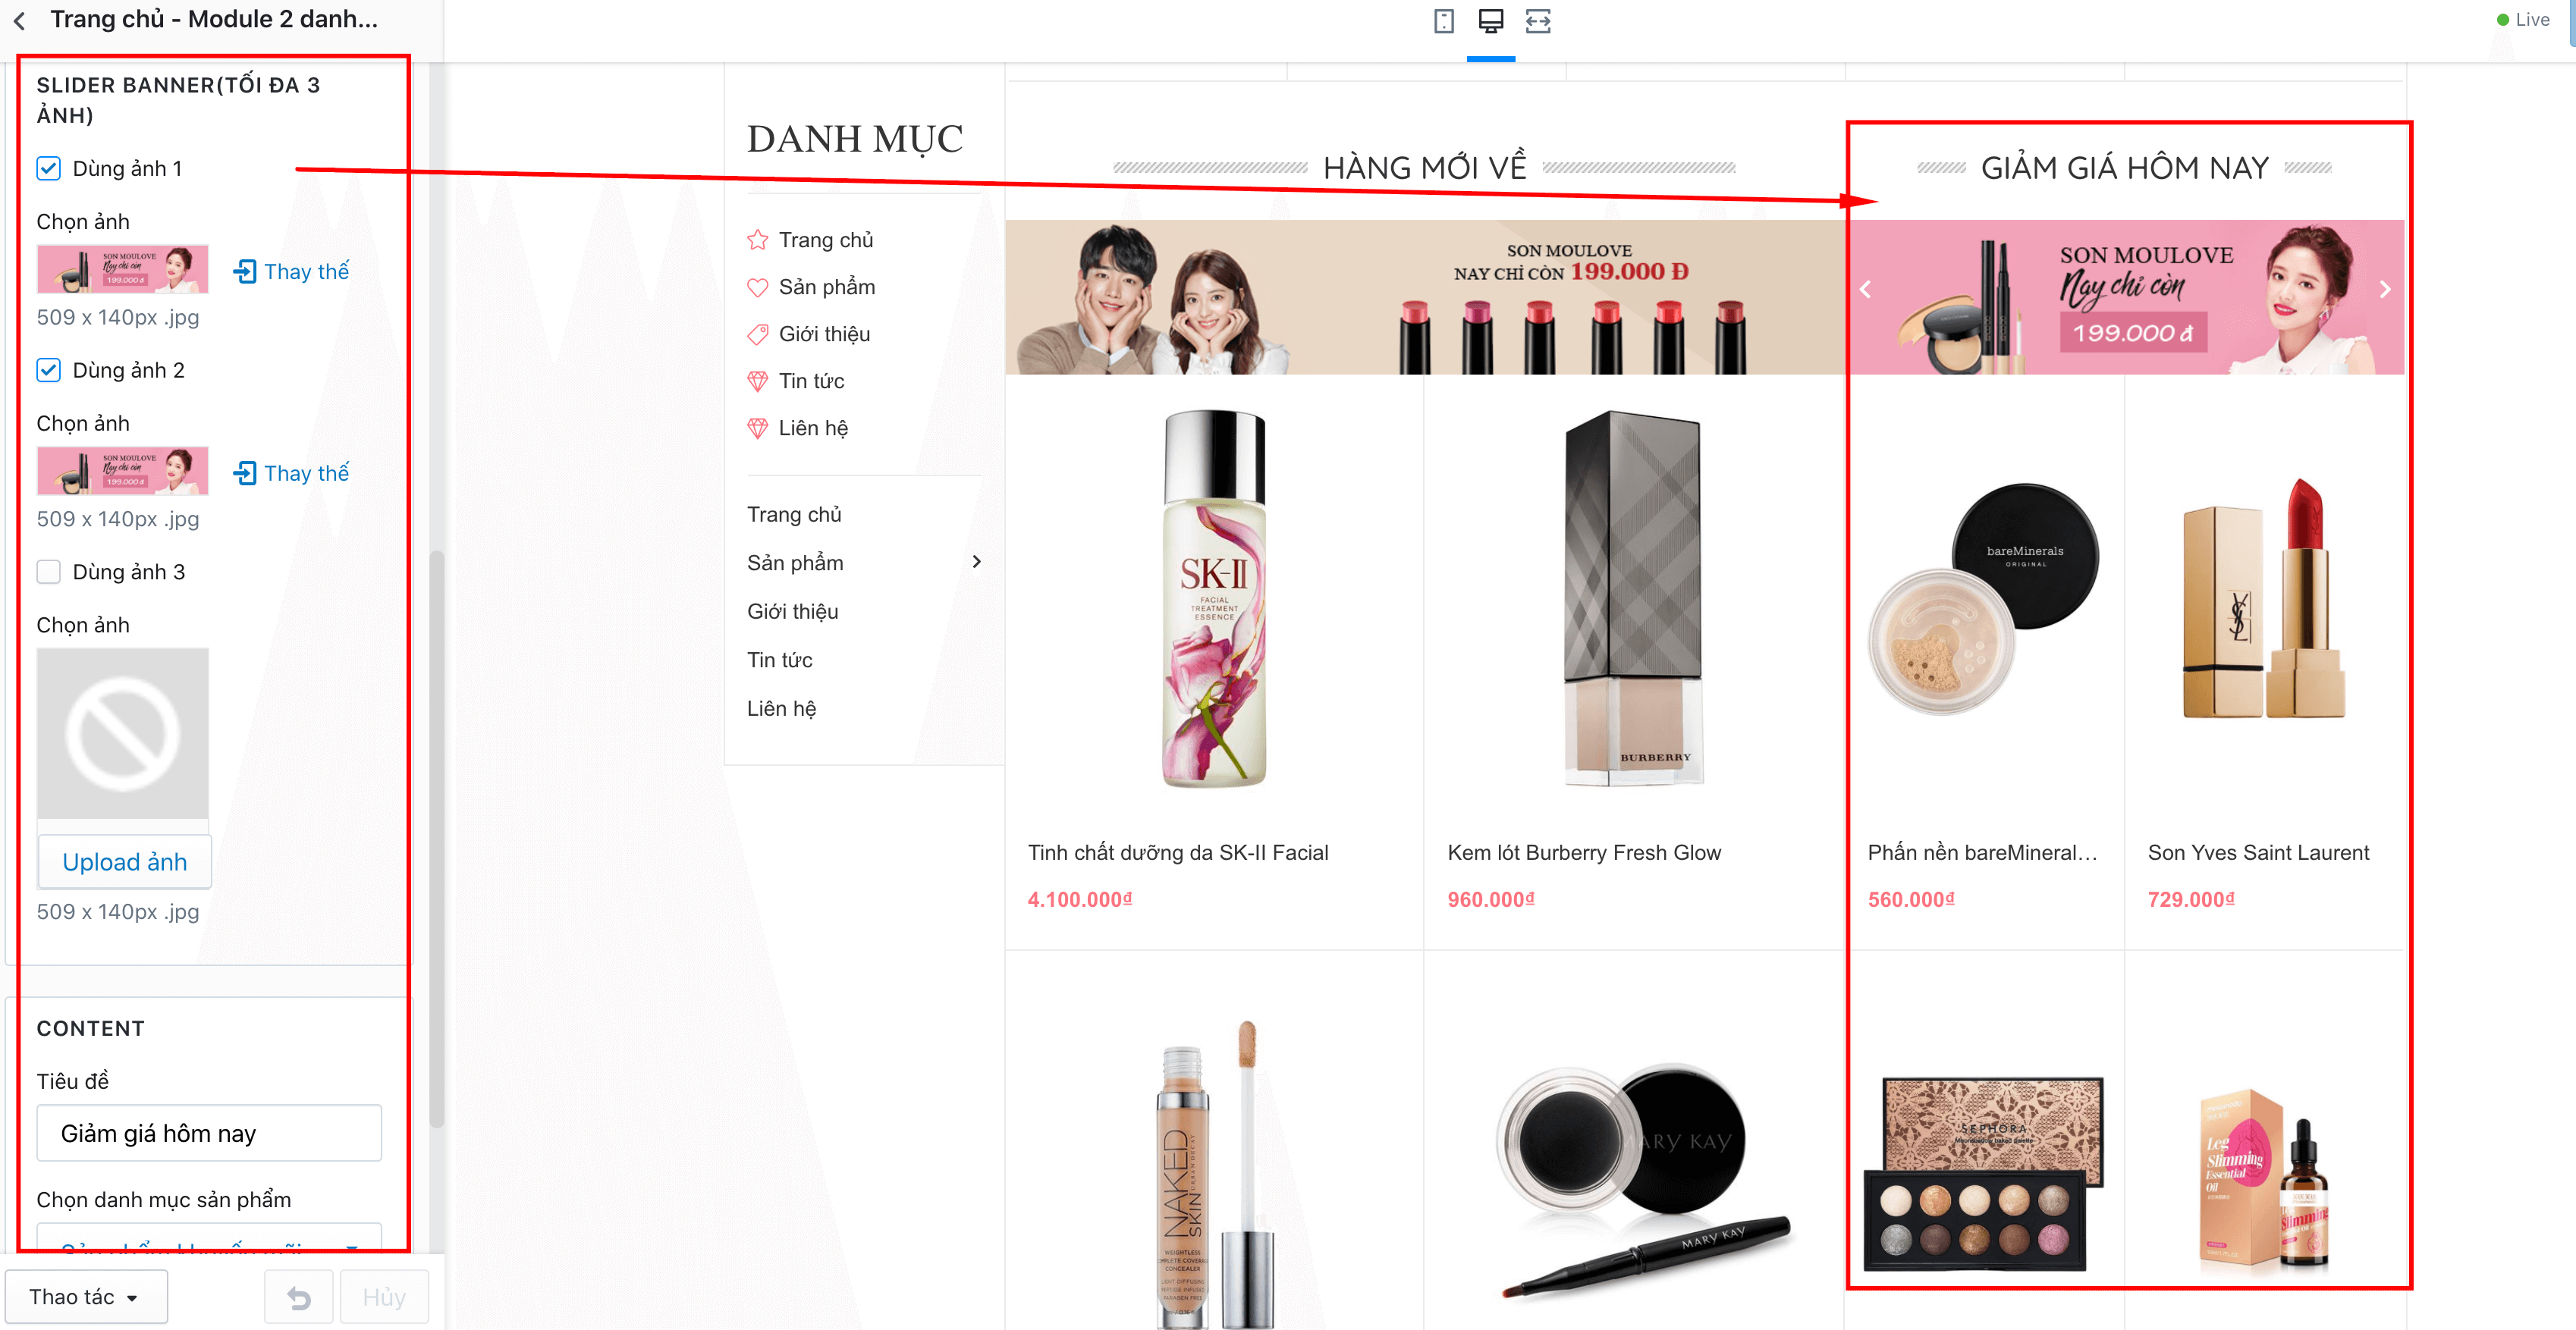Click the Upload ảnh button
This screenshot has width=2576, height=1330.
pyautogui.click(x=124, y=862)
